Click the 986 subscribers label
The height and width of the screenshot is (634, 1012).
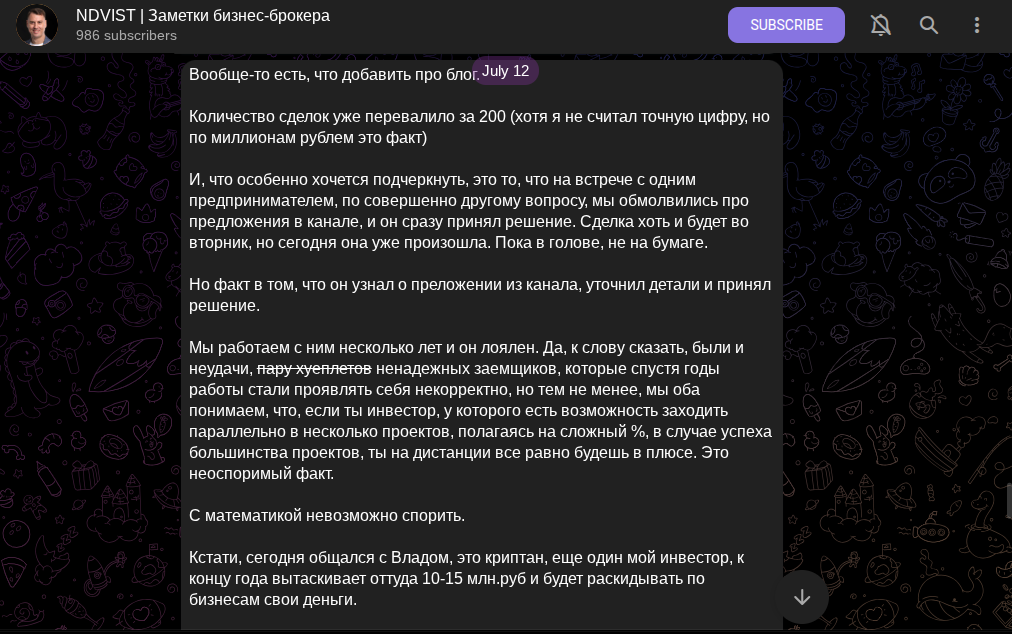pos(126,36)
